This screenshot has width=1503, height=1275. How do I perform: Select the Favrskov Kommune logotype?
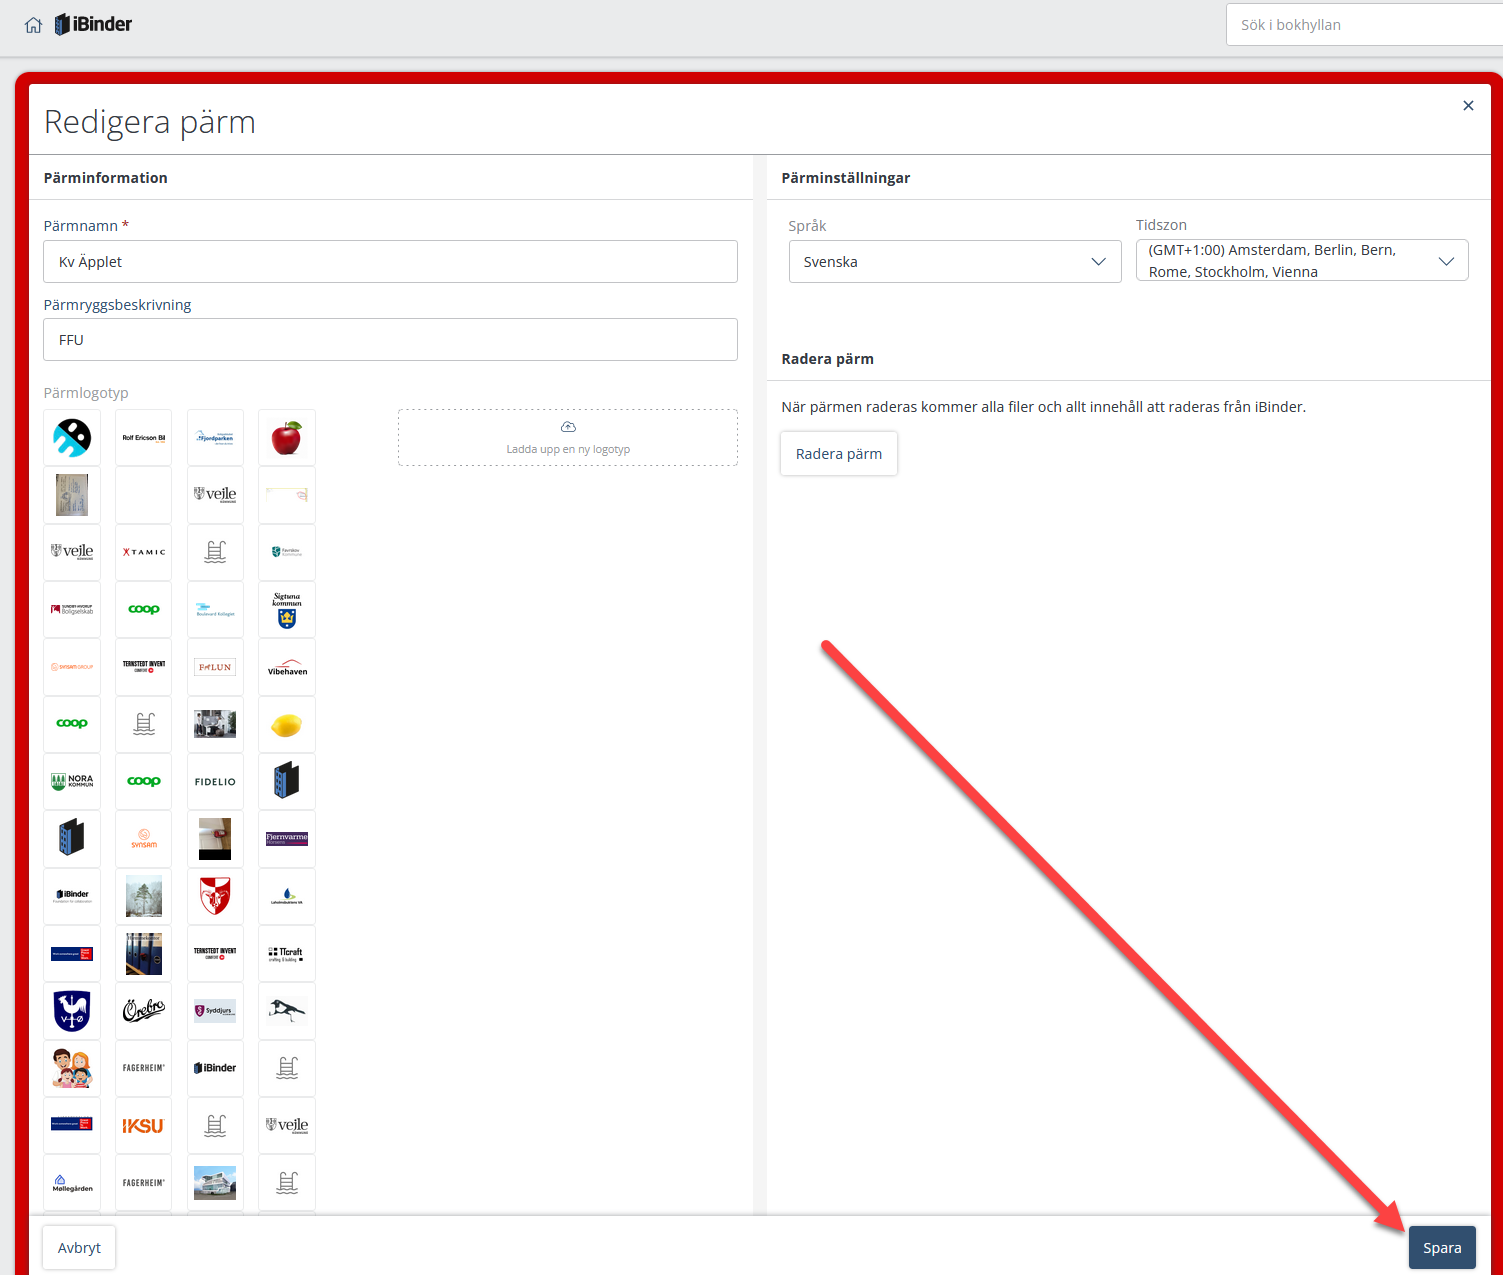287,552
